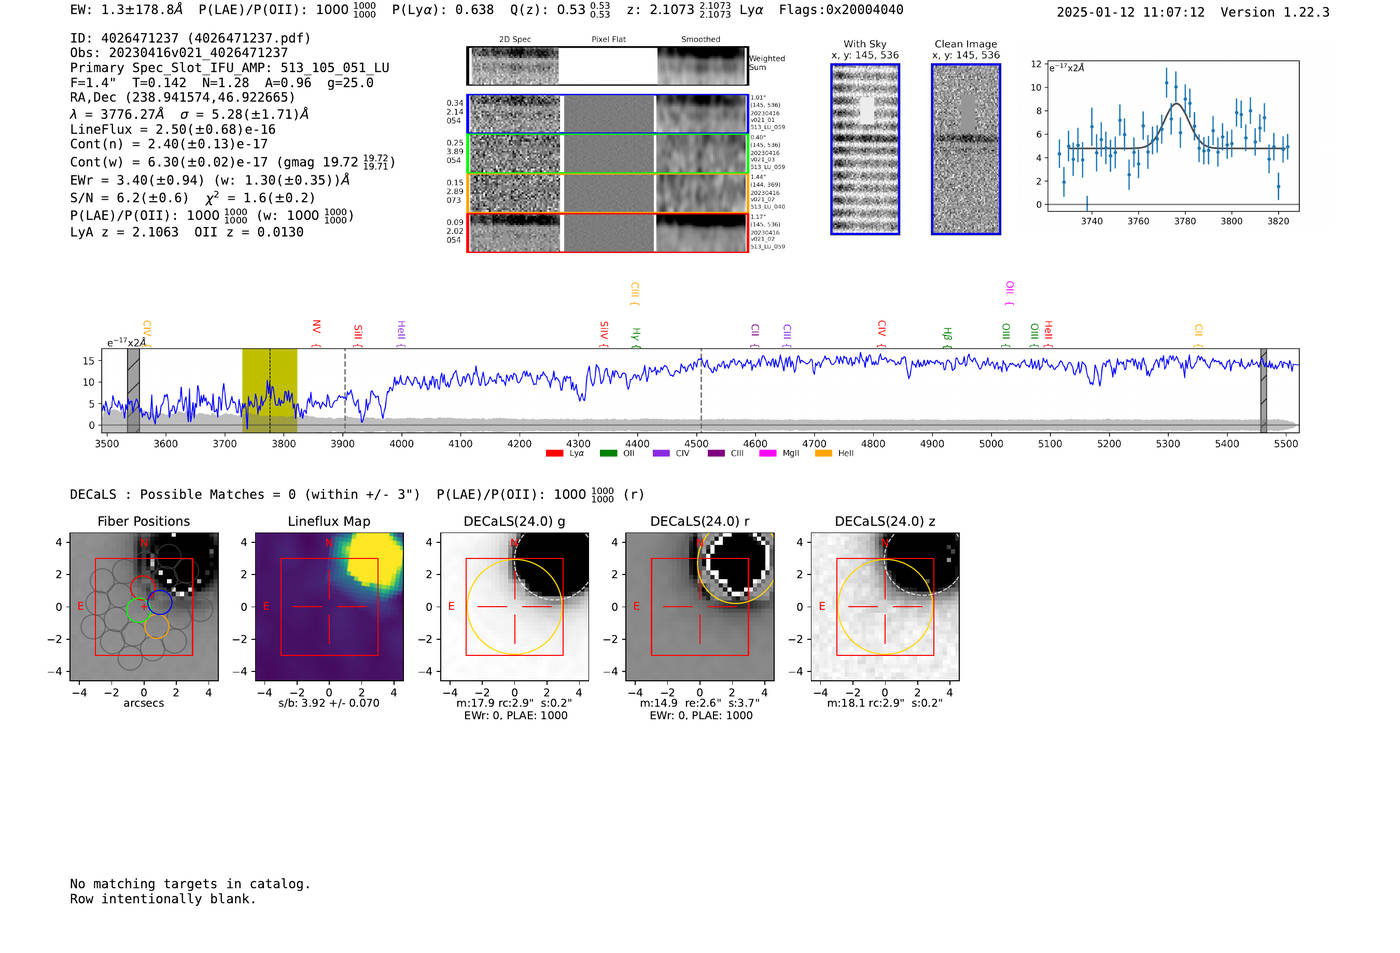The height and width of the screenshot is (953, 1400).
Task: Click the 'ID: 4026471237' line
Action: [190, 38]
